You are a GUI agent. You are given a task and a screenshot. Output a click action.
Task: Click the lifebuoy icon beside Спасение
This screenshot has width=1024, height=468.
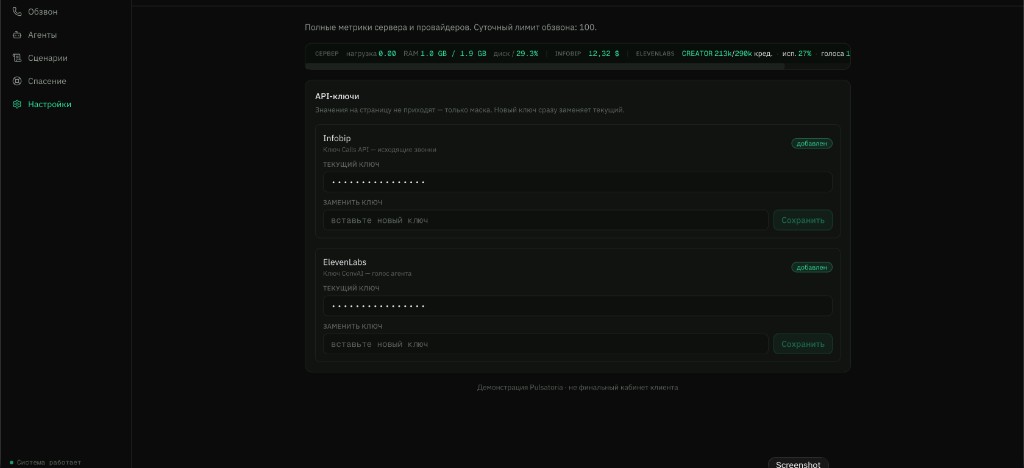[x=17, y=81]
